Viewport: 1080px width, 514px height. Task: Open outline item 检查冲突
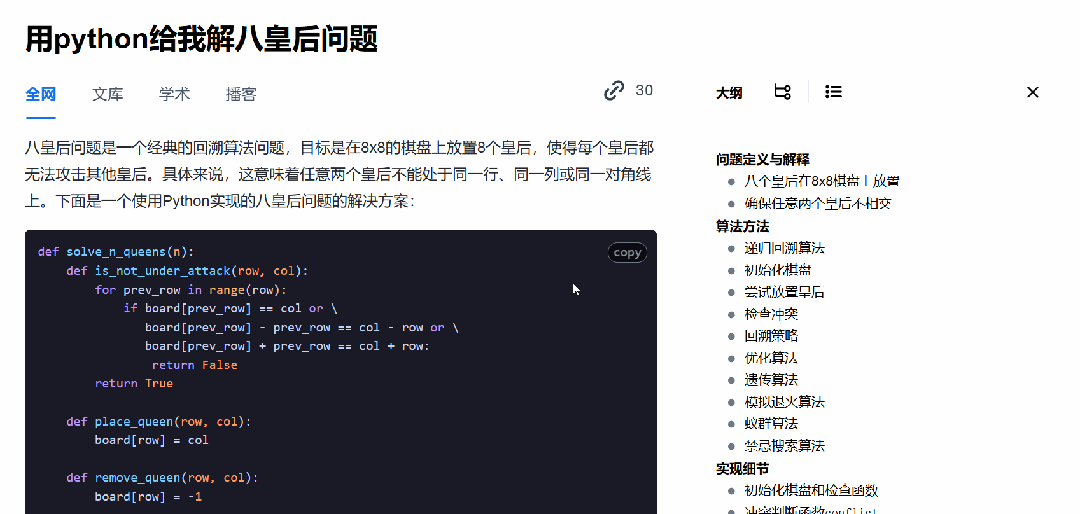pos(771,314)
